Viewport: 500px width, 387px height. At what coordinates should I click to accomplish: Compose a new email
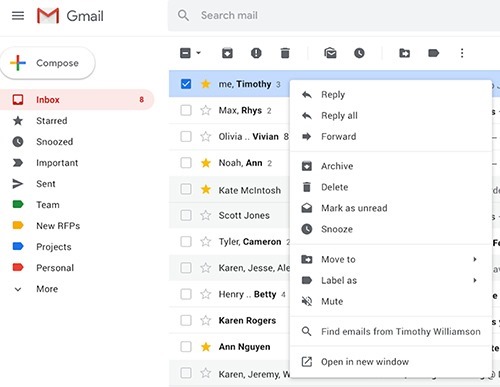tap(48, 63)
